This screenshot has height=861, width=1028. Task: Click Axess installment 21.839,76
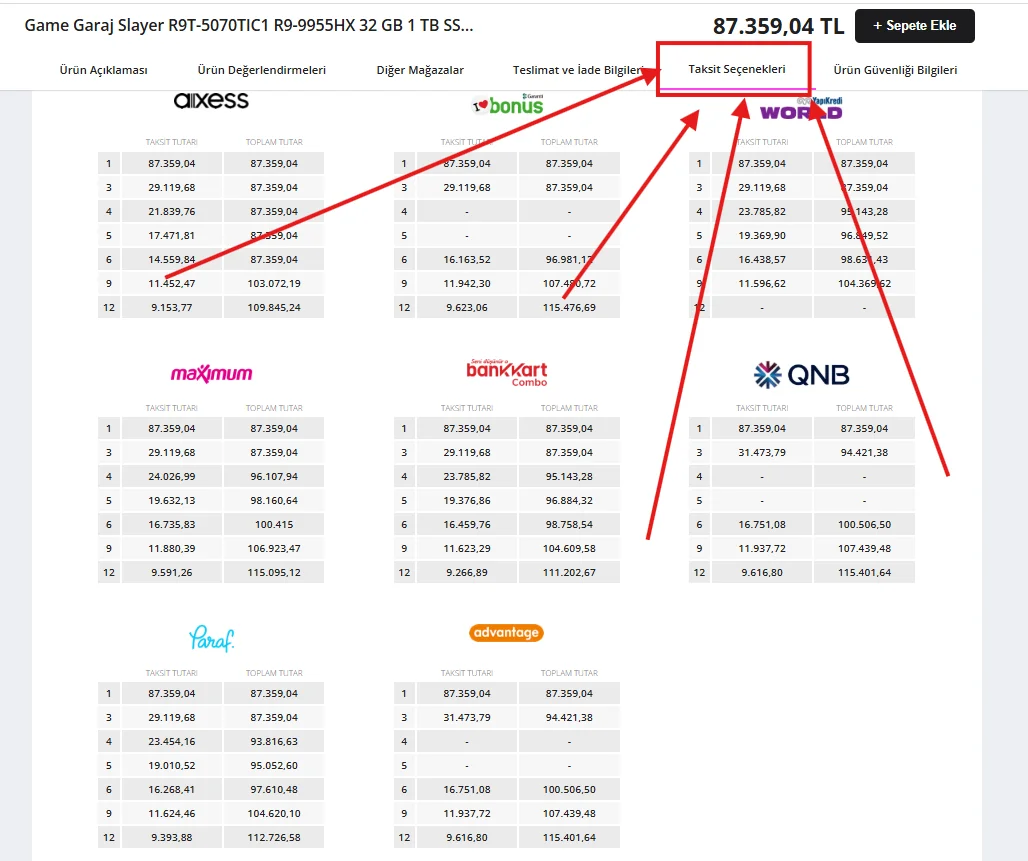pyautogui.click(x=172, y=211)
